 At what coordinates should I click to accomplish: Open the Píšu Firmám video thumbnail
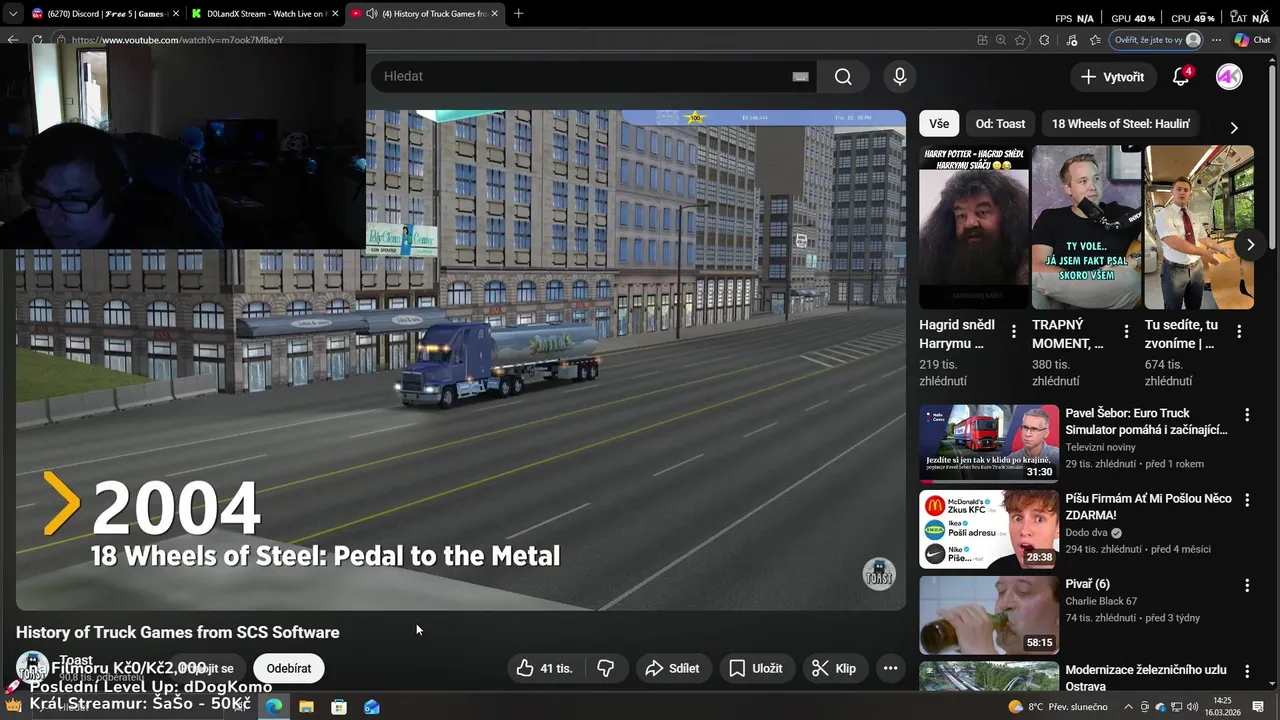pos(989,529)
